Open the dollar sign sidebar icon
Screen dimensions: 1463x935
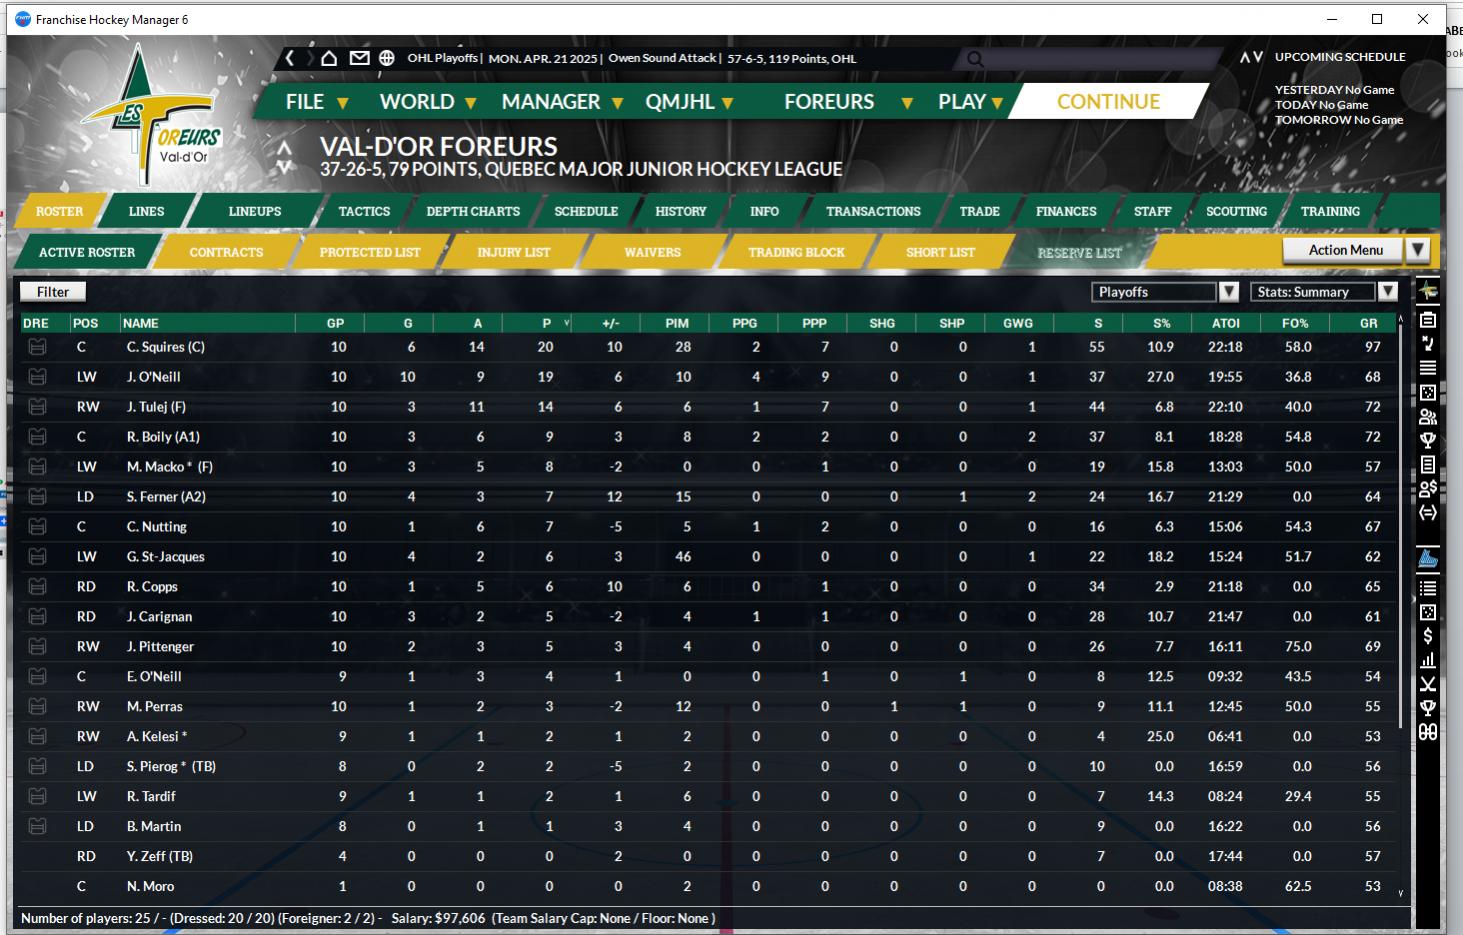1428,636
